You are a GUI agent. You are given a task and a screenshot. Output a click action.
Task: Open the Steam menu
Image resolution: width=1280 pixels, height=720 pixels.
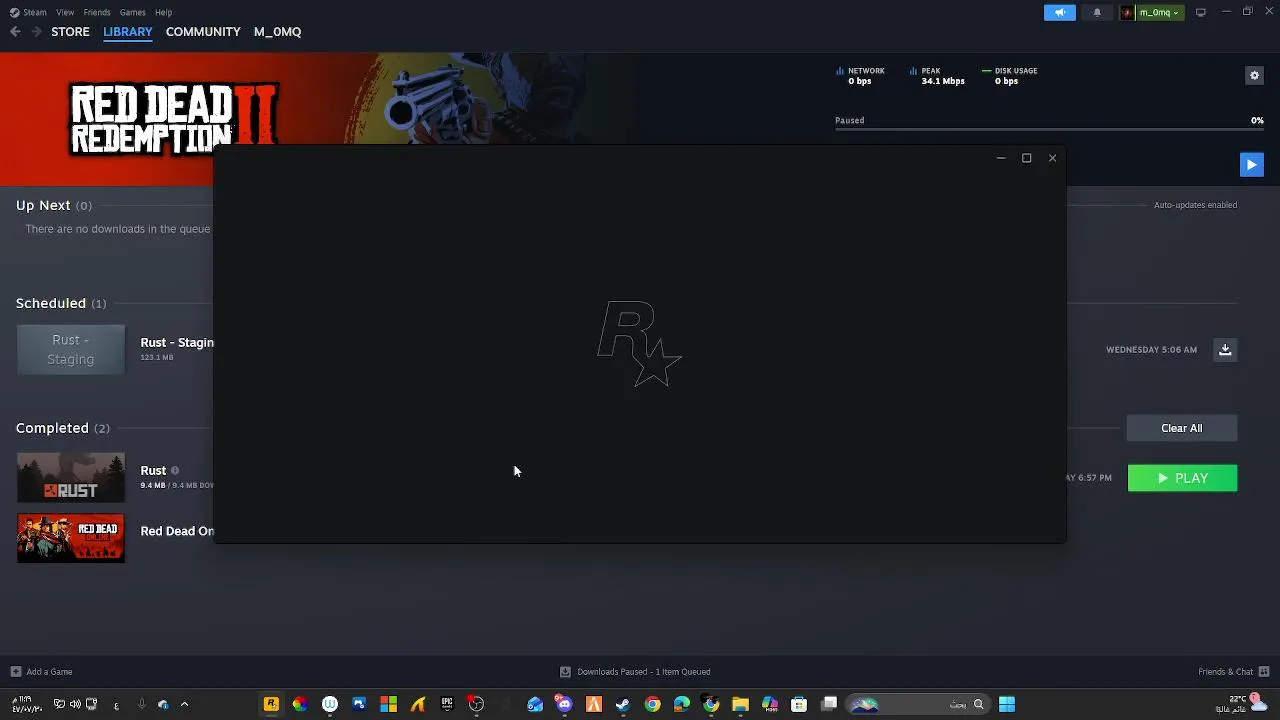[x=29, y=12]
